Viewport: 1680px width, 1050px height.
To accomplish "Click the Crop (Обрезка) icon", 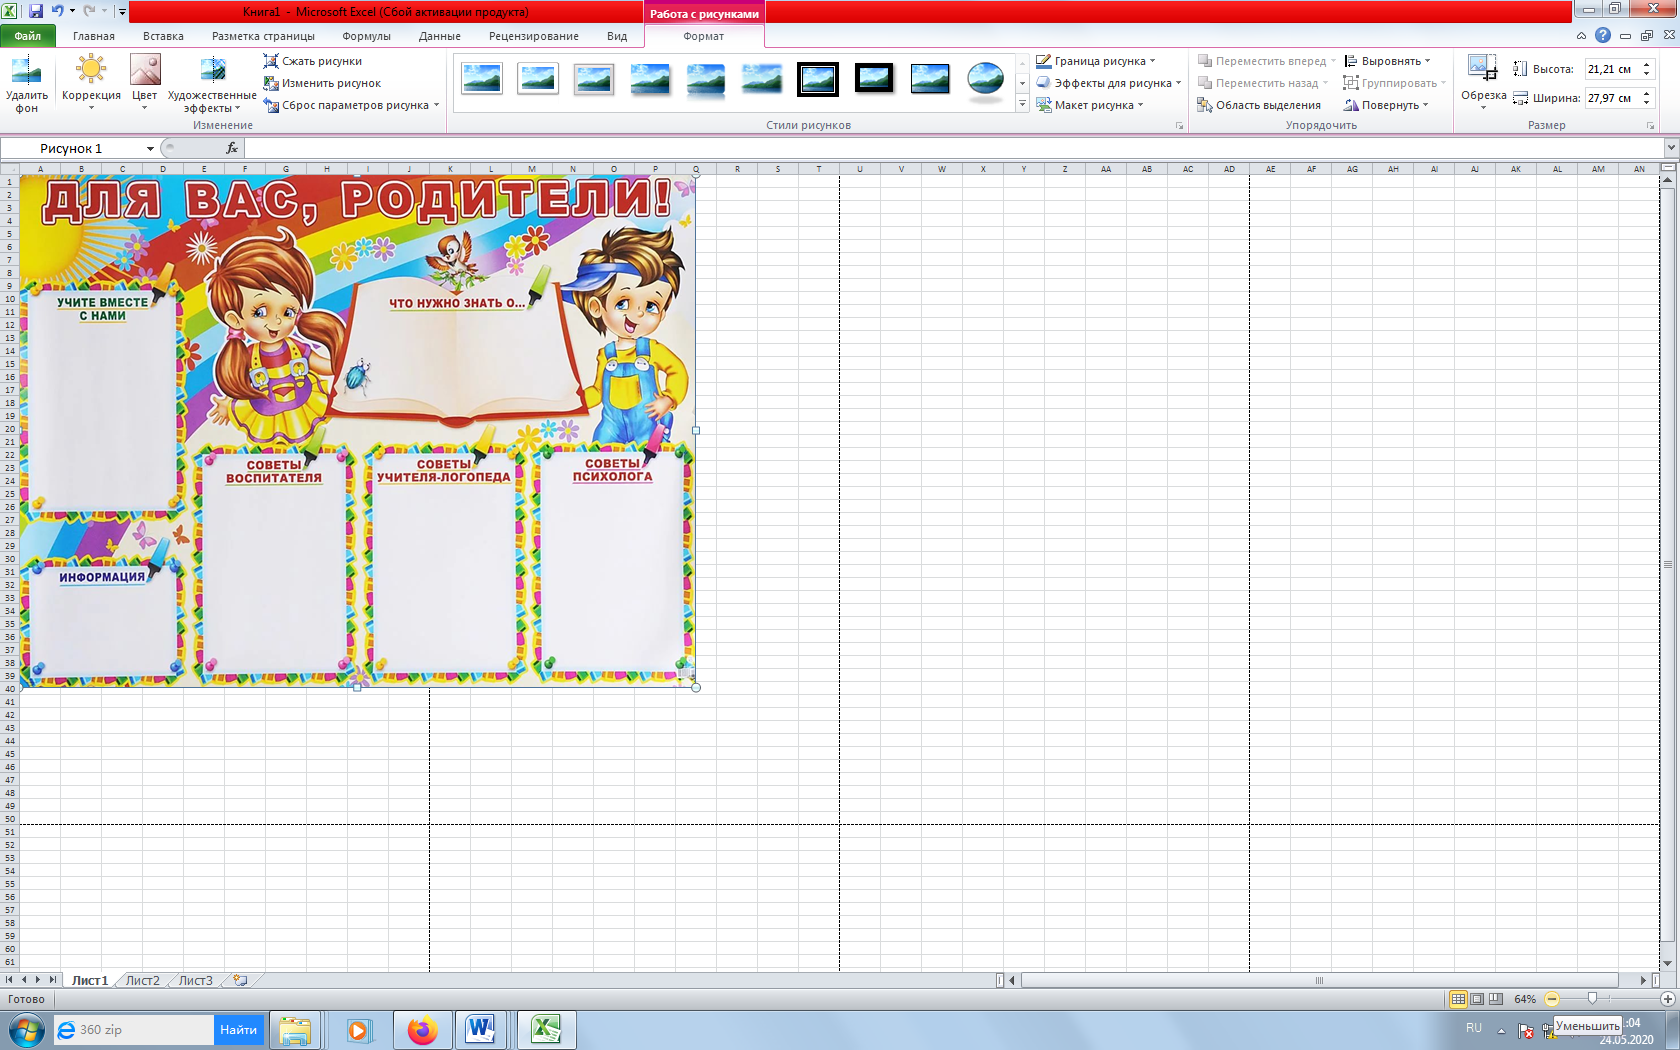I will point(1482,68).
